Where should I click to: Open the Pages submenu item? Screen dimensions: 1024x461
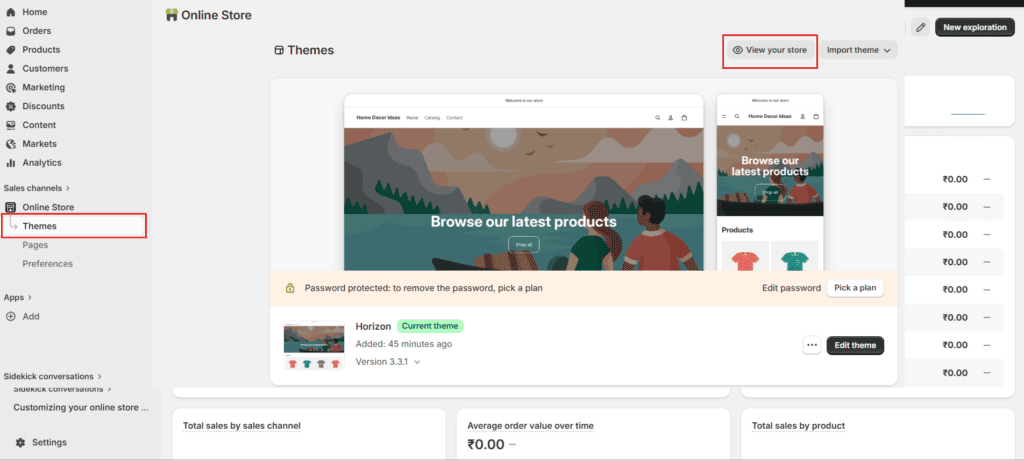(35, 245)
